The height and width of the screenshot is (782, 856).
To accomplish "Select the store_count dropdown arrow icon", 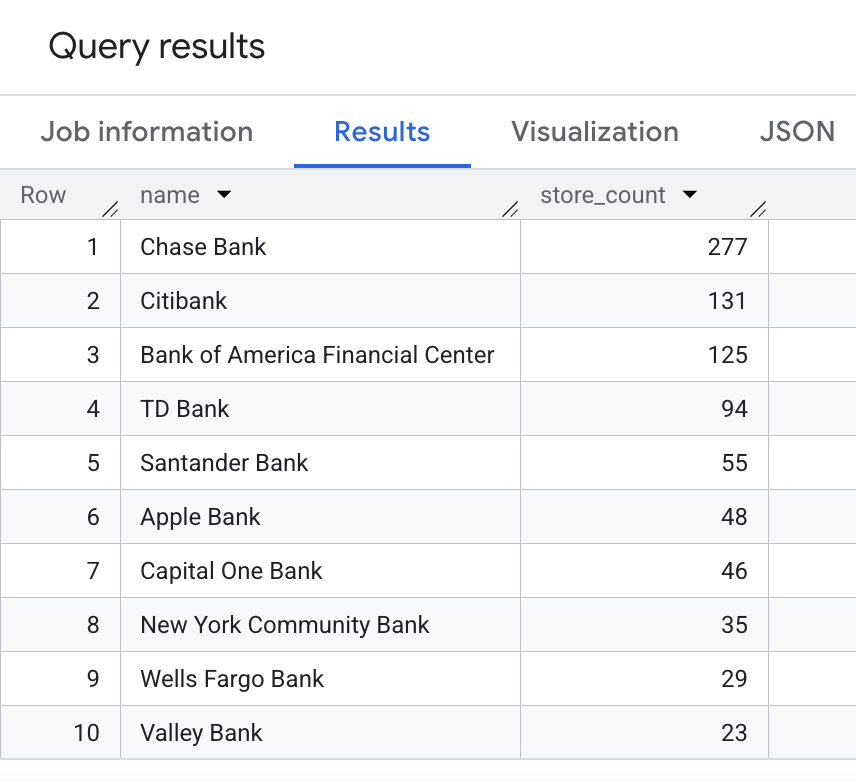I will tap(690, 195).
